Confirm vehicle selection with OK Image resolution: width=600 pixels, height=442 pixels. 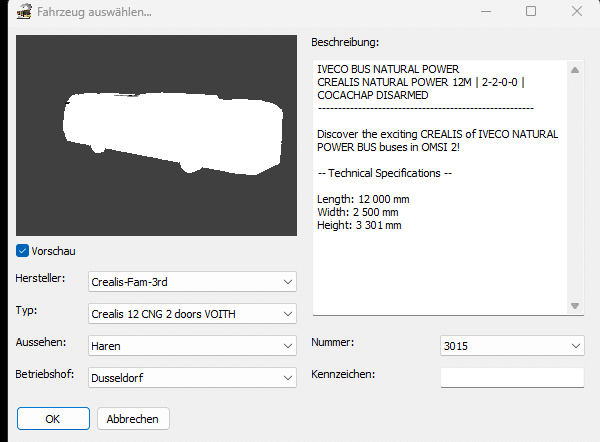click(53, 419)
